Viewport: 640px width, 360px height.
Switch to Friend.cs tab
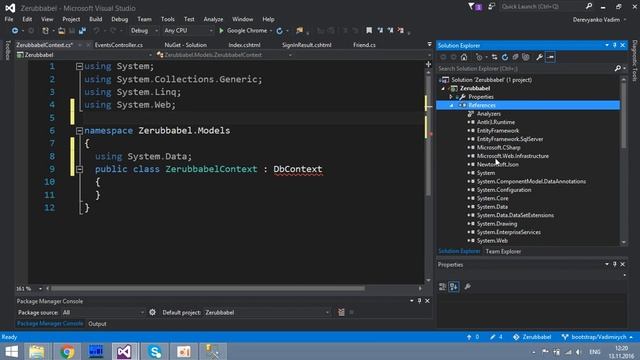364,45
